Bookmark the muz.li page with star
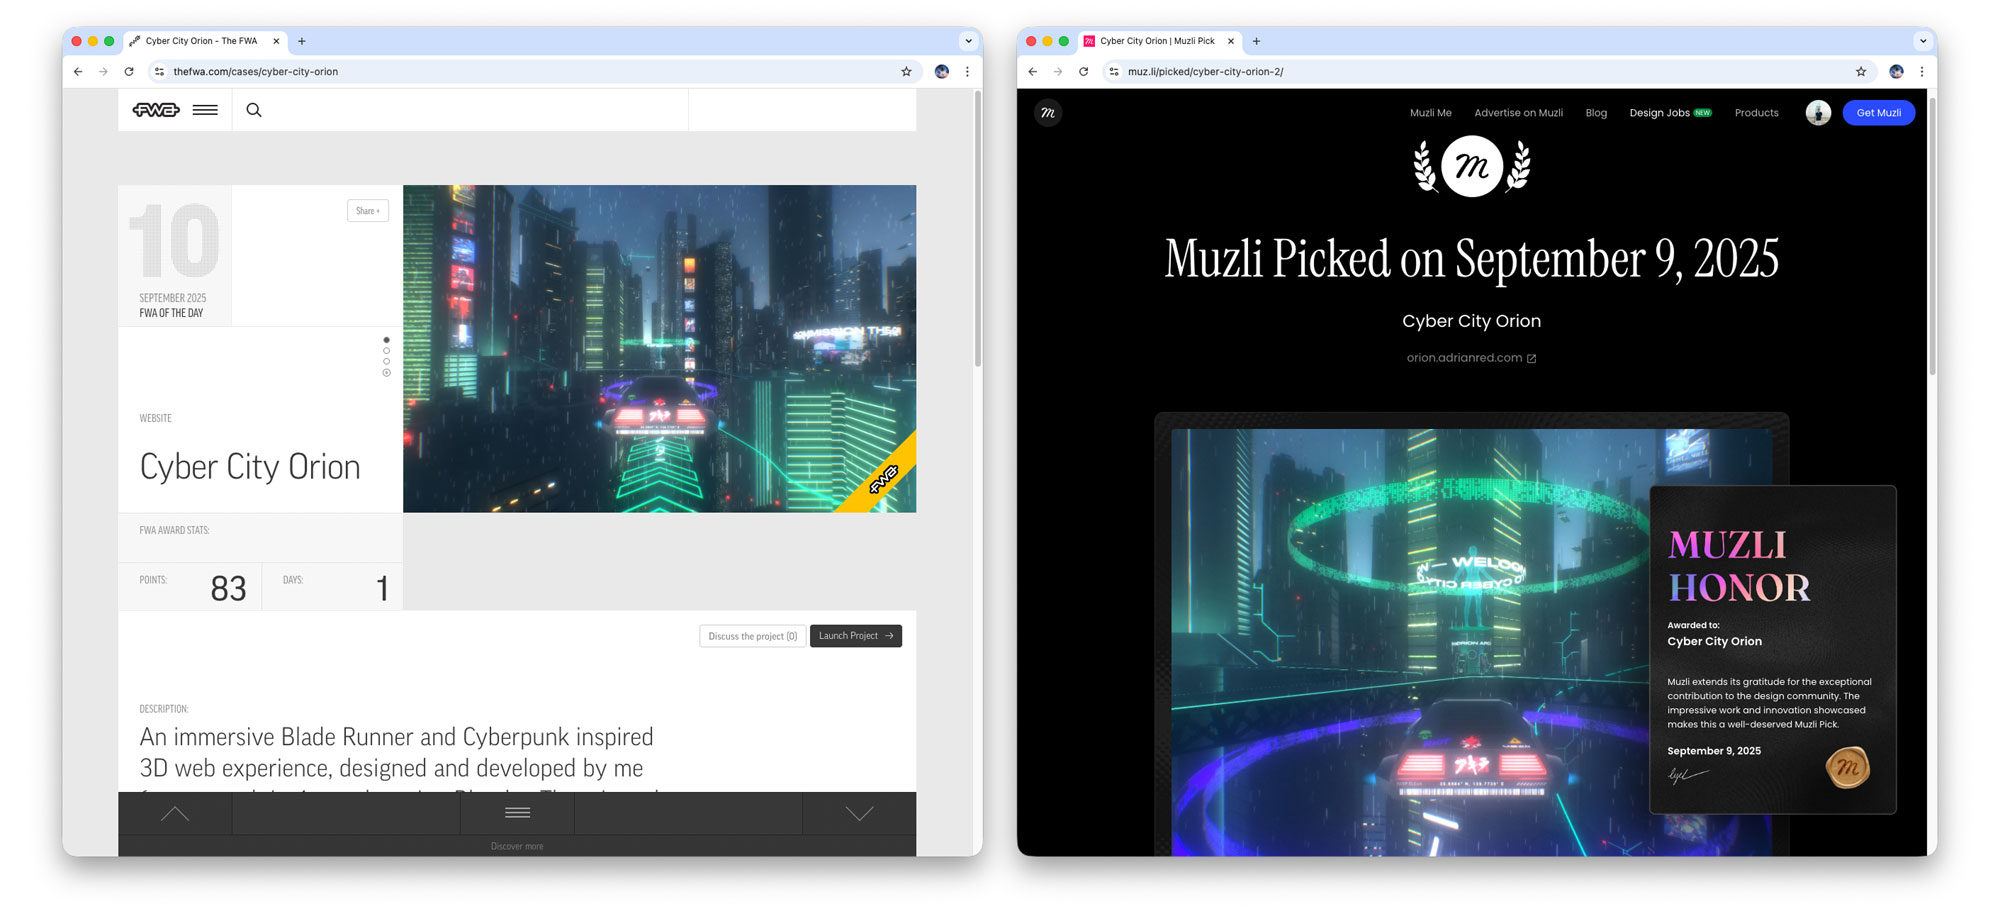The height and width of the screenshot is (909, 2000). 1861,71
